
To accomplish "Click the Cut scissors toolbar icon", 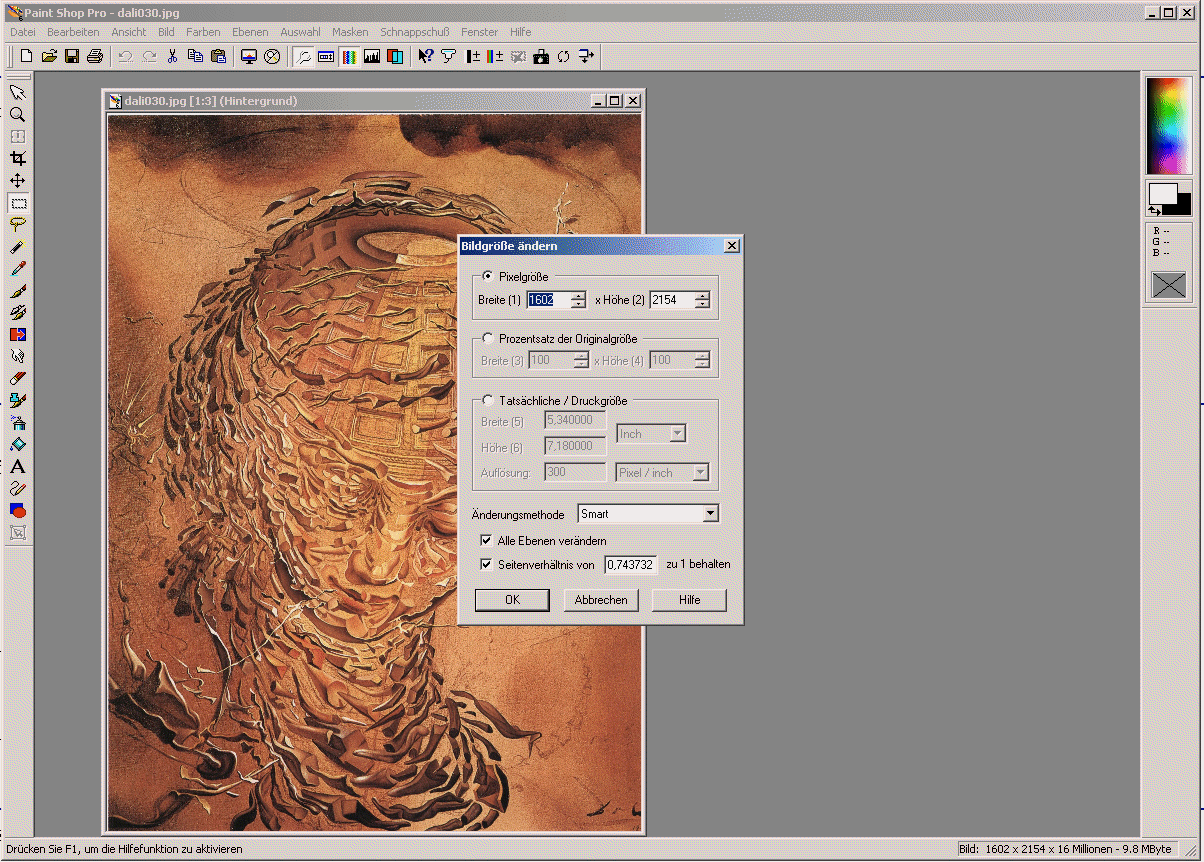I will (x=172, y=56).
